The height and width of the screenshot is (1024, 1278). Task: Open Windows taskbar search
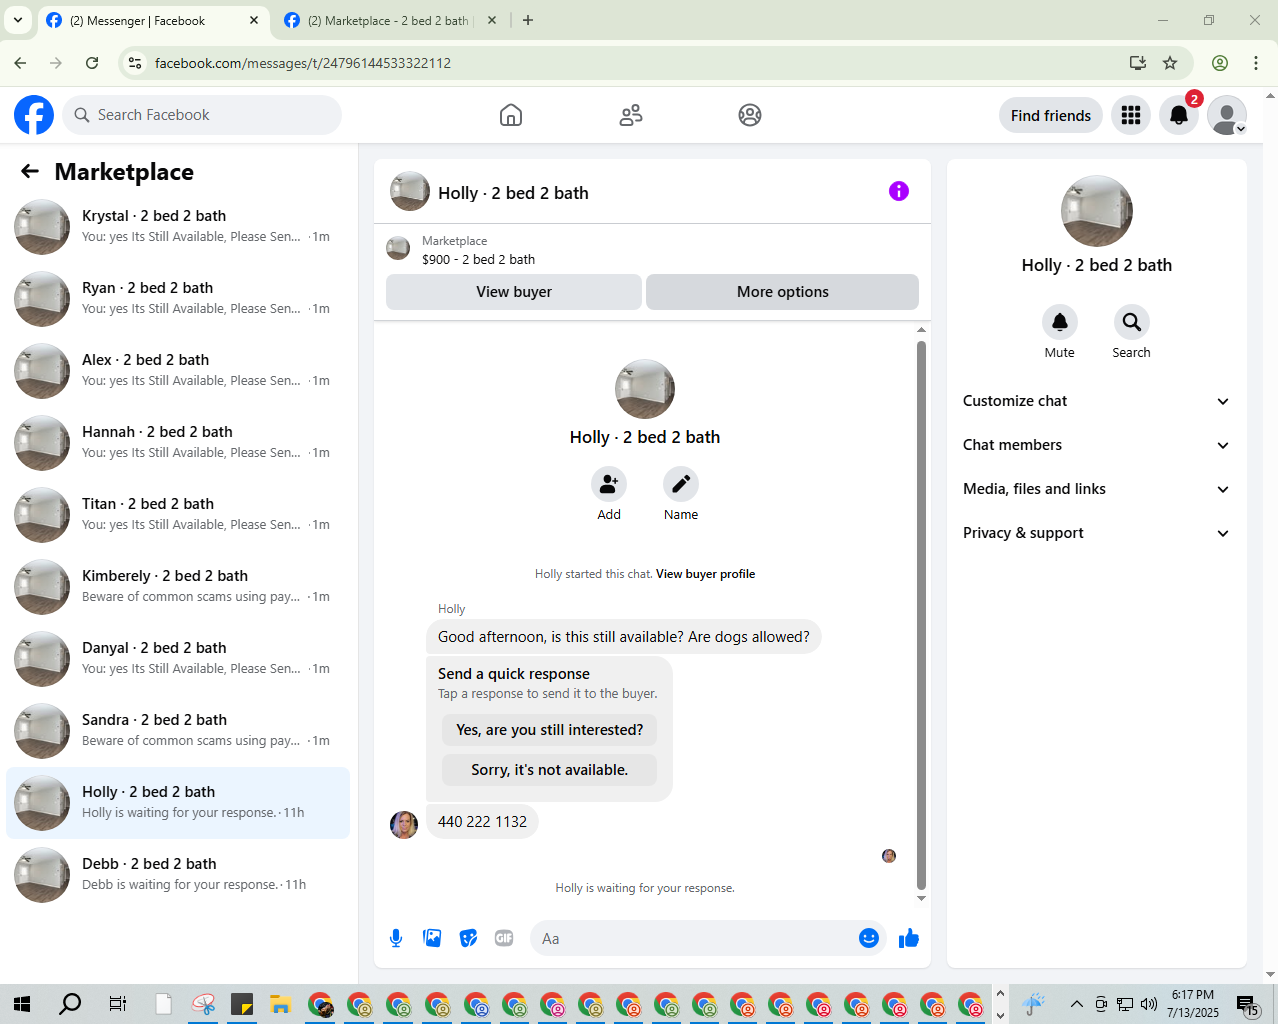[x=70, y=1004]
